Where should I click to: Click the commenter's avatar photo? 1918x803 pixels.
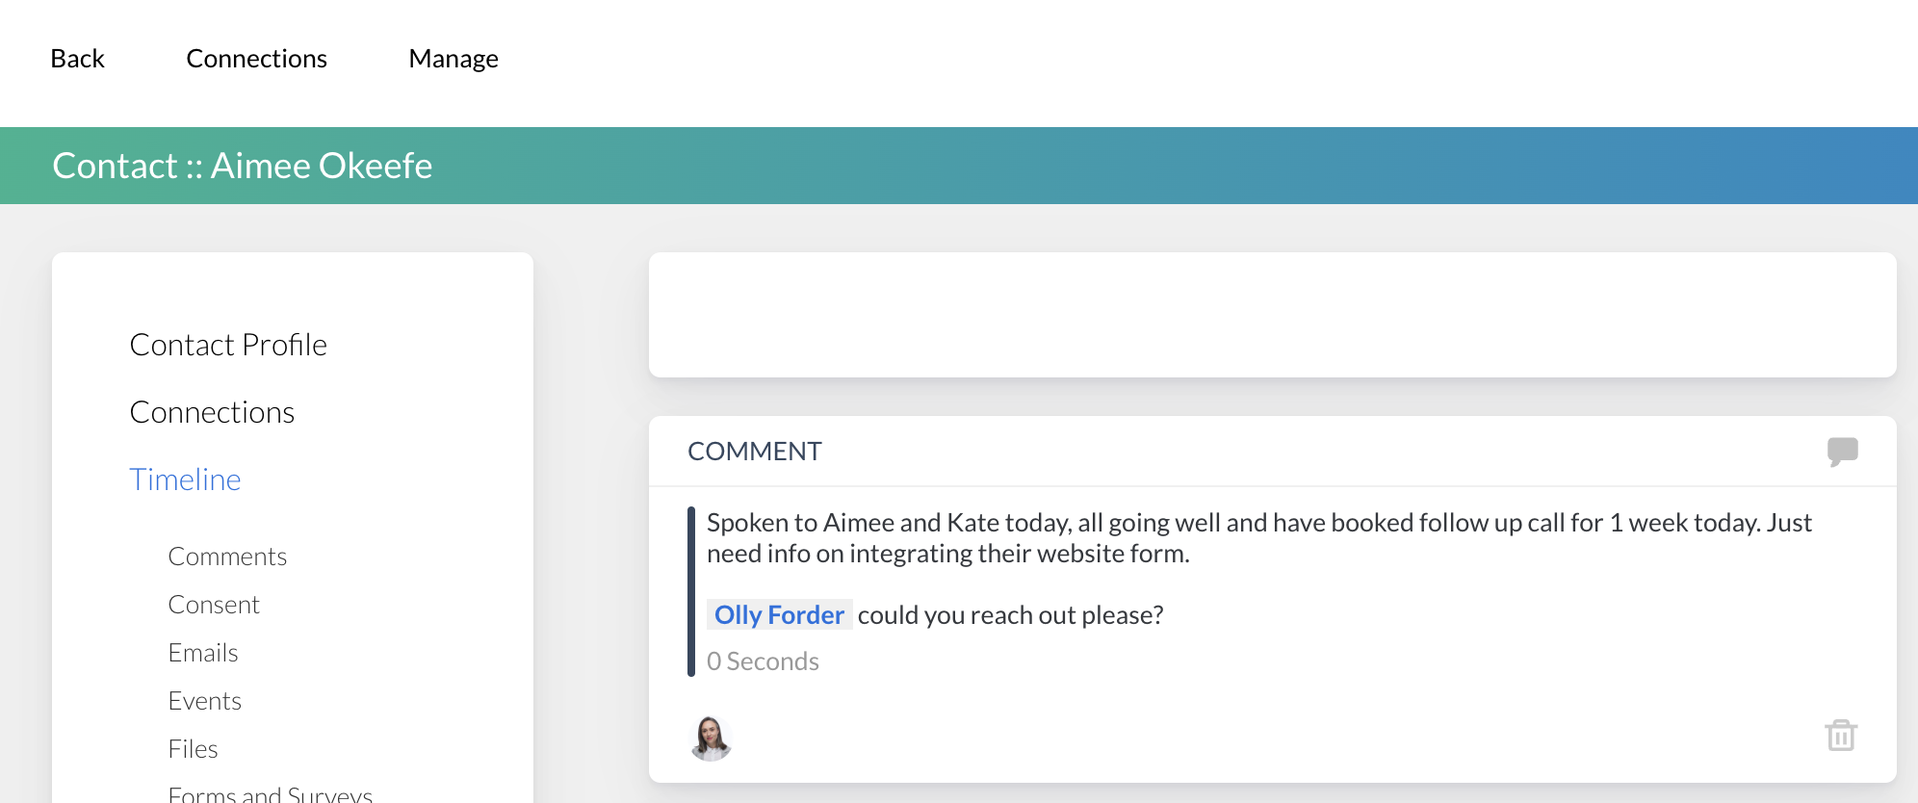pyautogui.click(x=711, y=738)
